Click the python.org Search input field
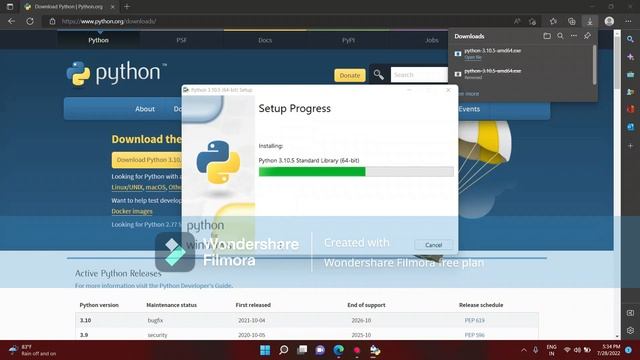 point(419,75)
